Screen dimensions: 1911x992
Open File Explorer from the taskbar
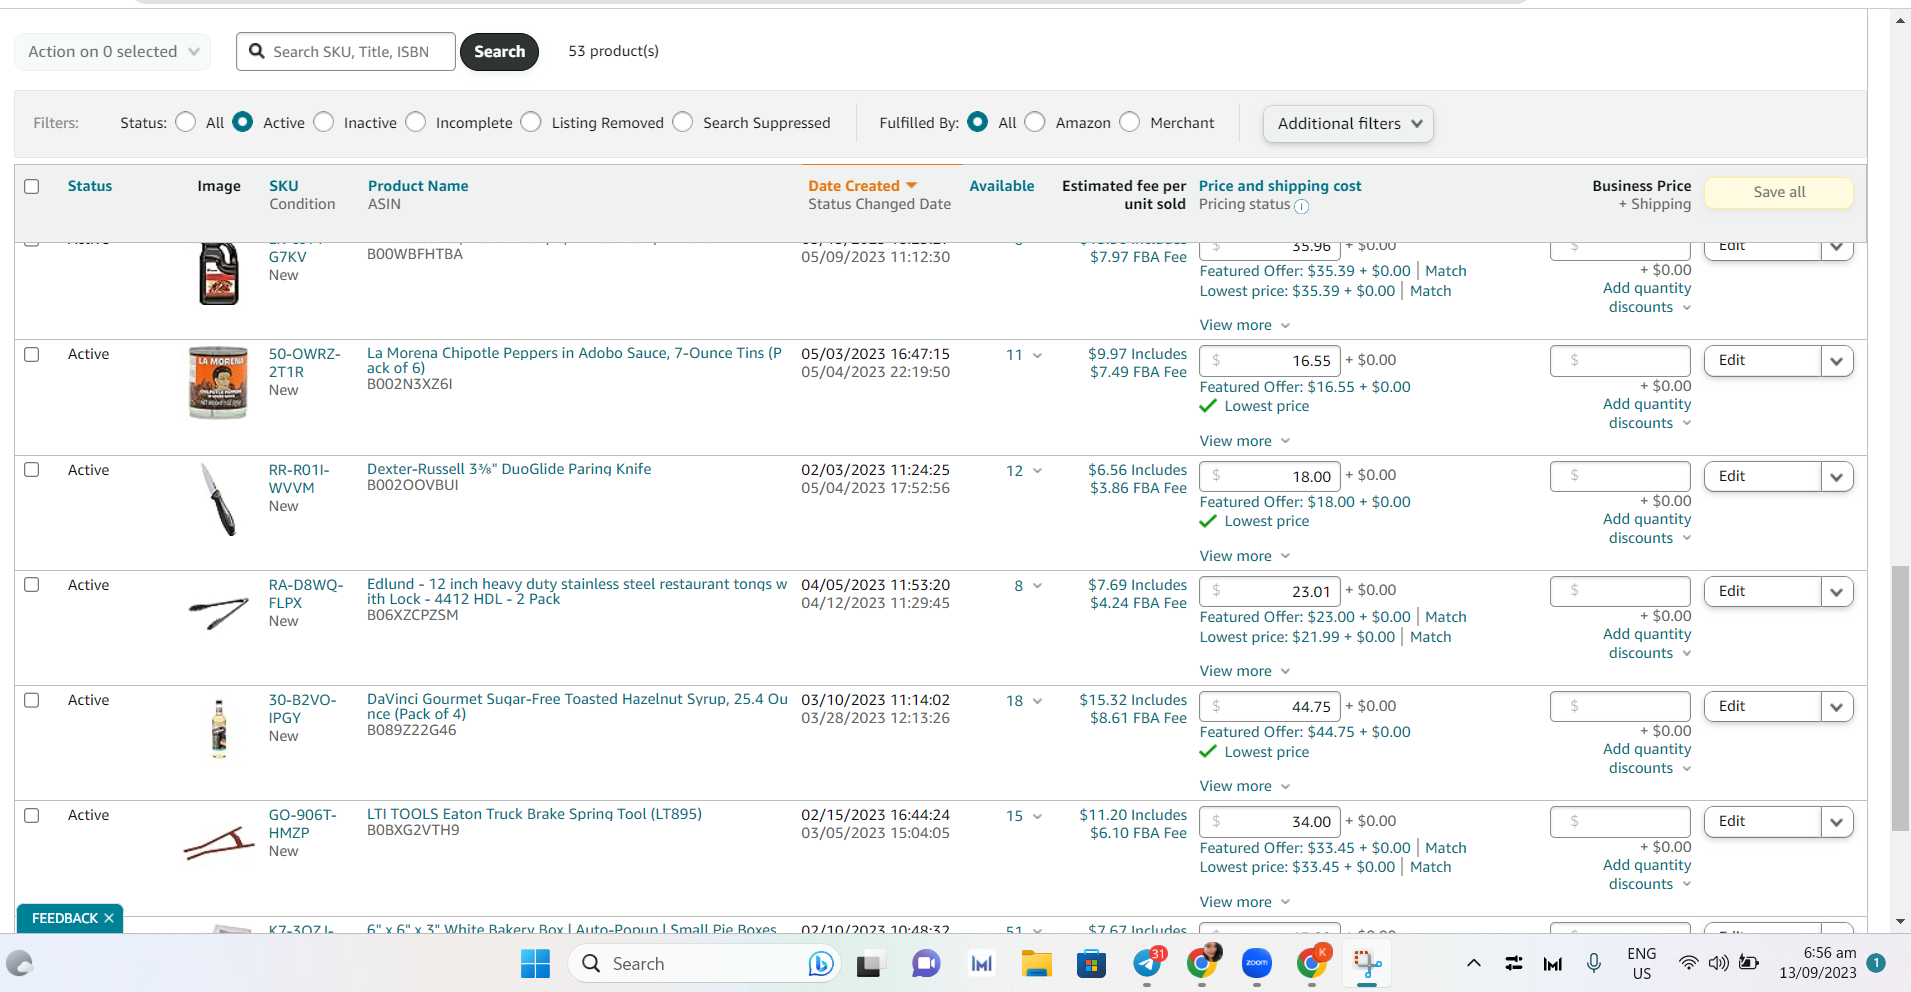tap(1036, 964)
